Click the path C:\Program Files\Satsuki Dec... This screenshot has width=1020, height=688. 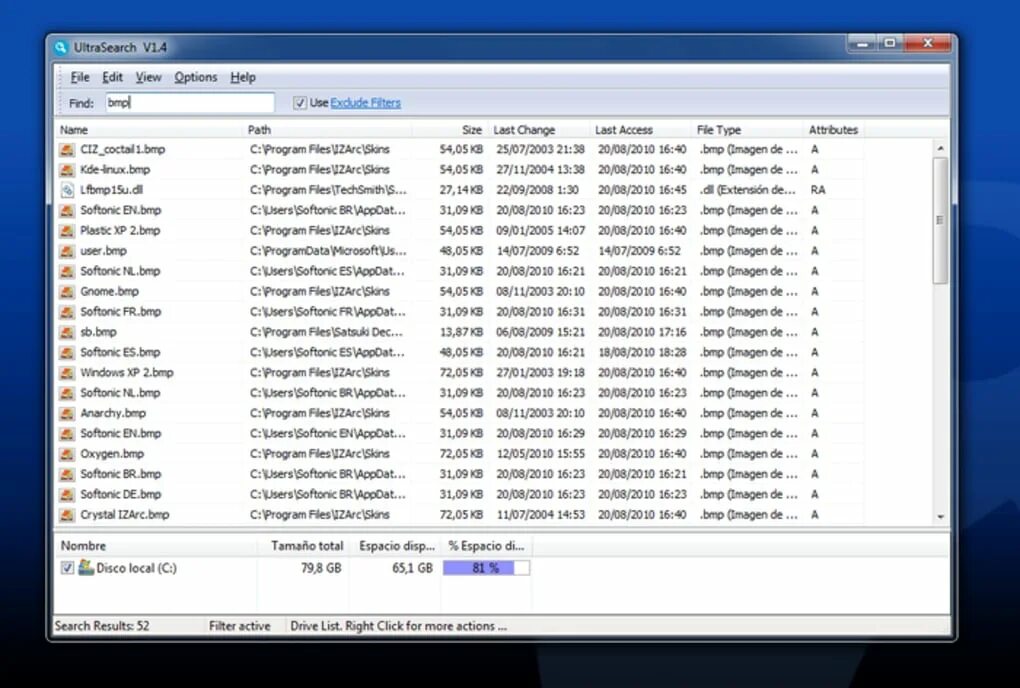tap(327, 332)
